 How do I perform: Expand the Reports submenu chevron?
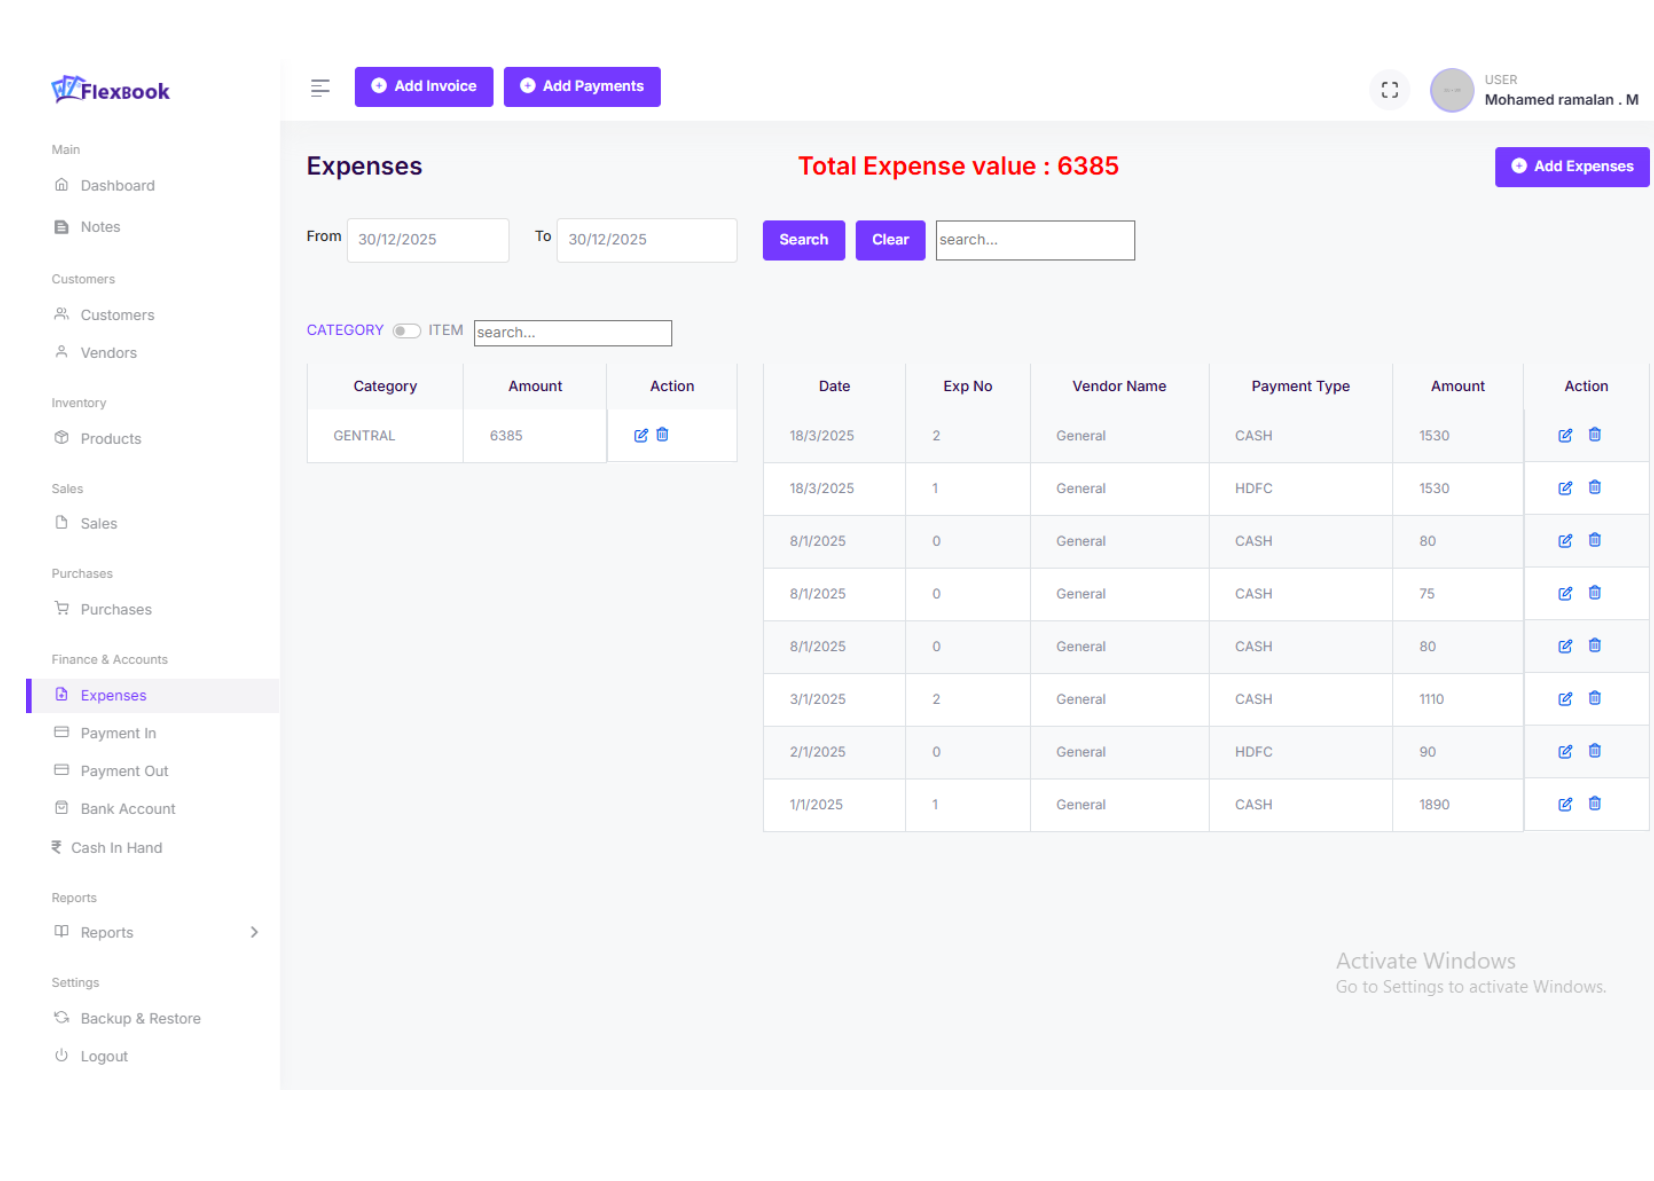254,932
